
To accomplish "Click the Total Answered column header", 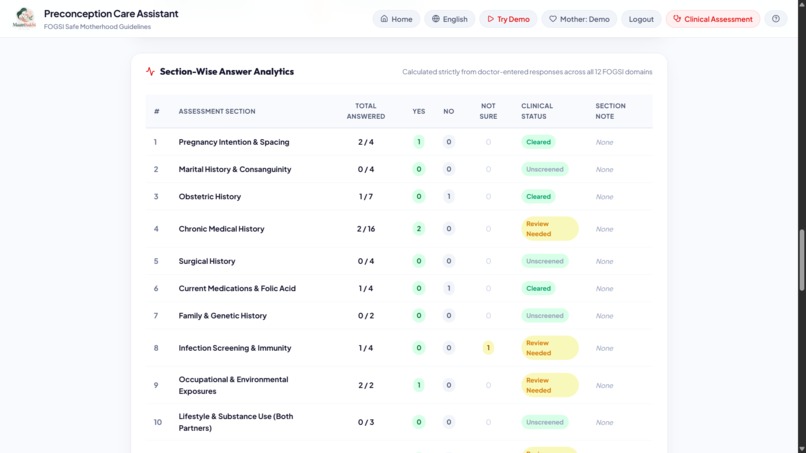I will pyautogui.click(x=365, y=111).
